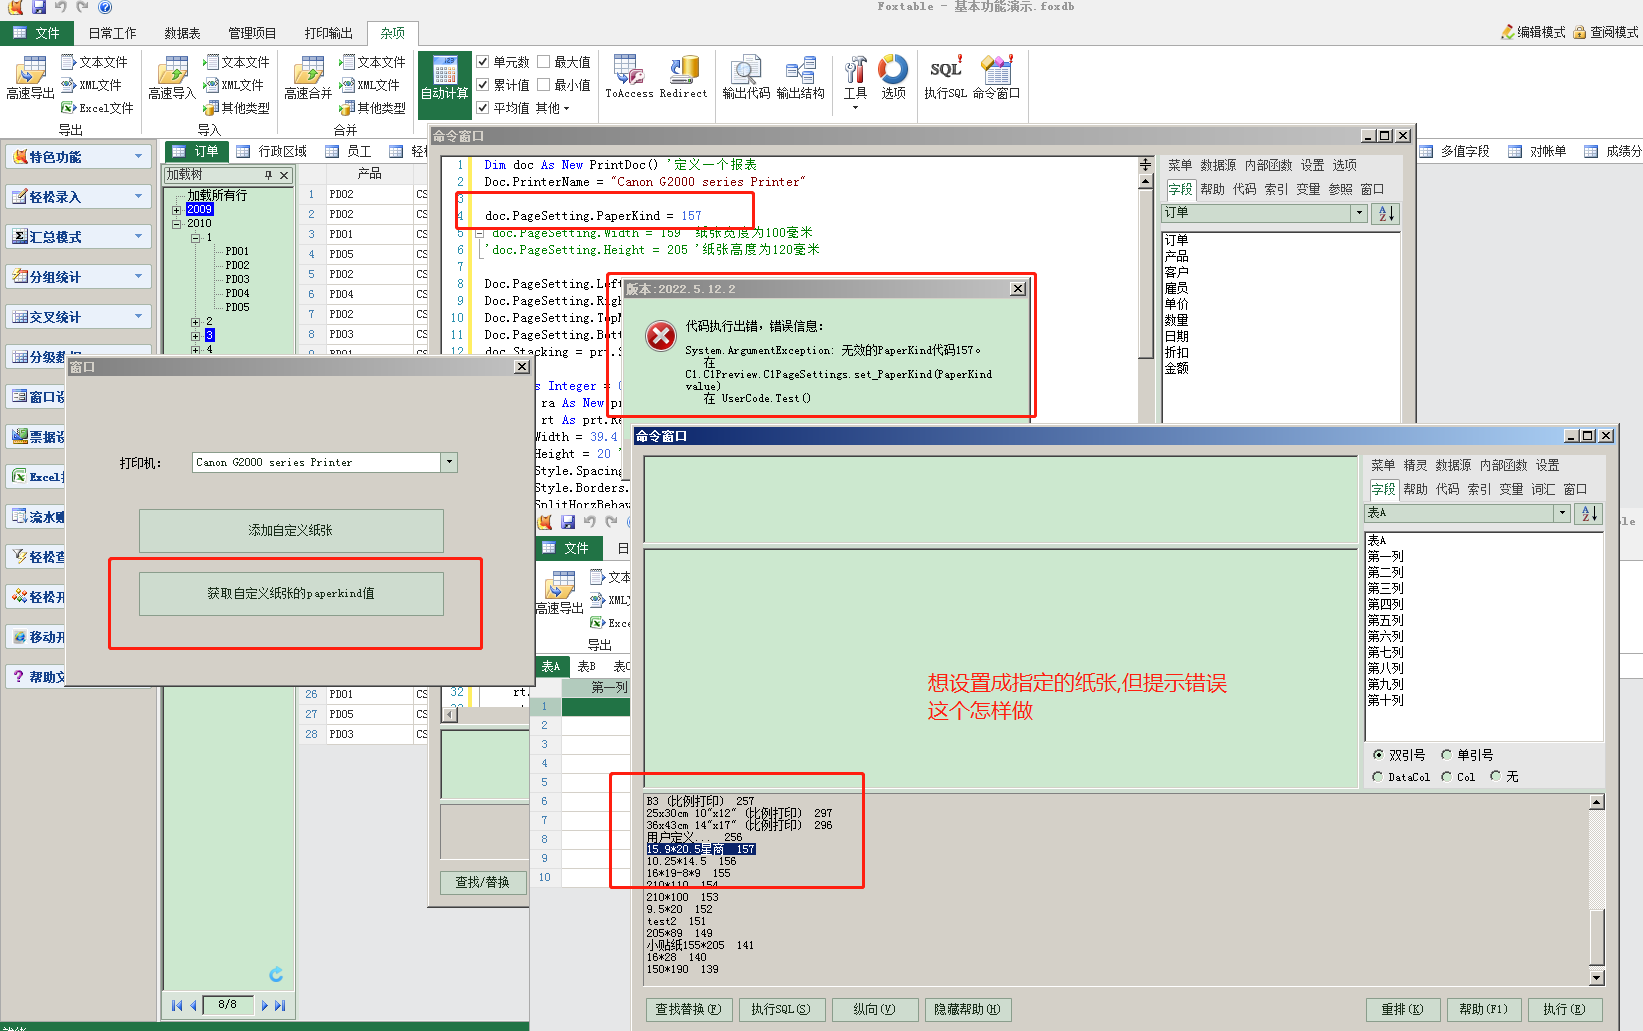The height and width of the screenshot is (1031, 1643).
Task: Click pin icon on 加载树 panel
Action: click(268, 175)
